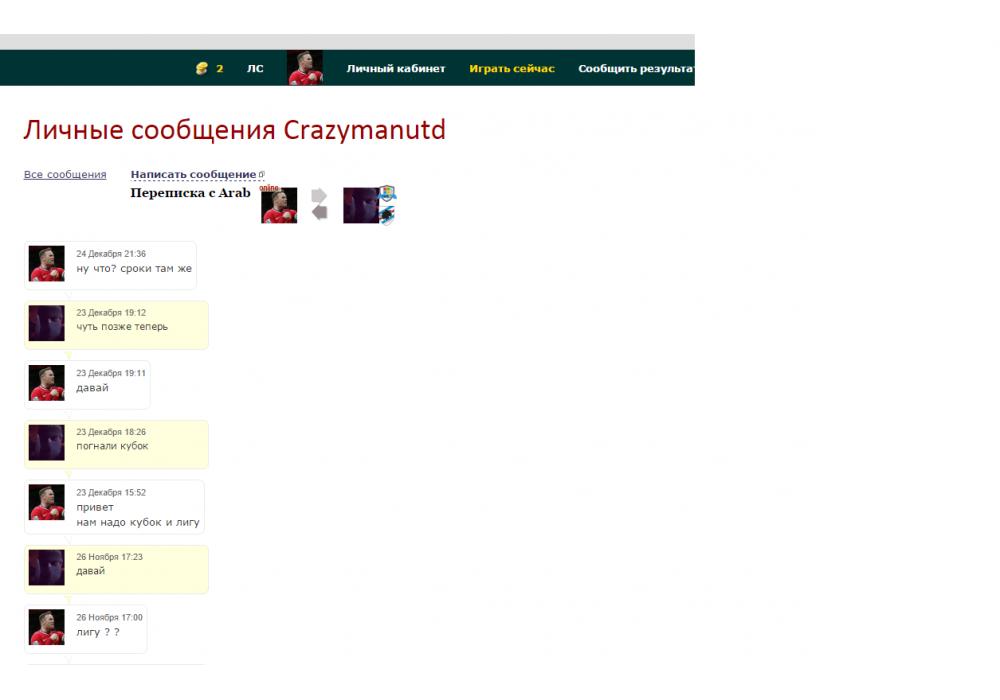Select message text 'чуть позже теперь'

click(x=122, y=326)
